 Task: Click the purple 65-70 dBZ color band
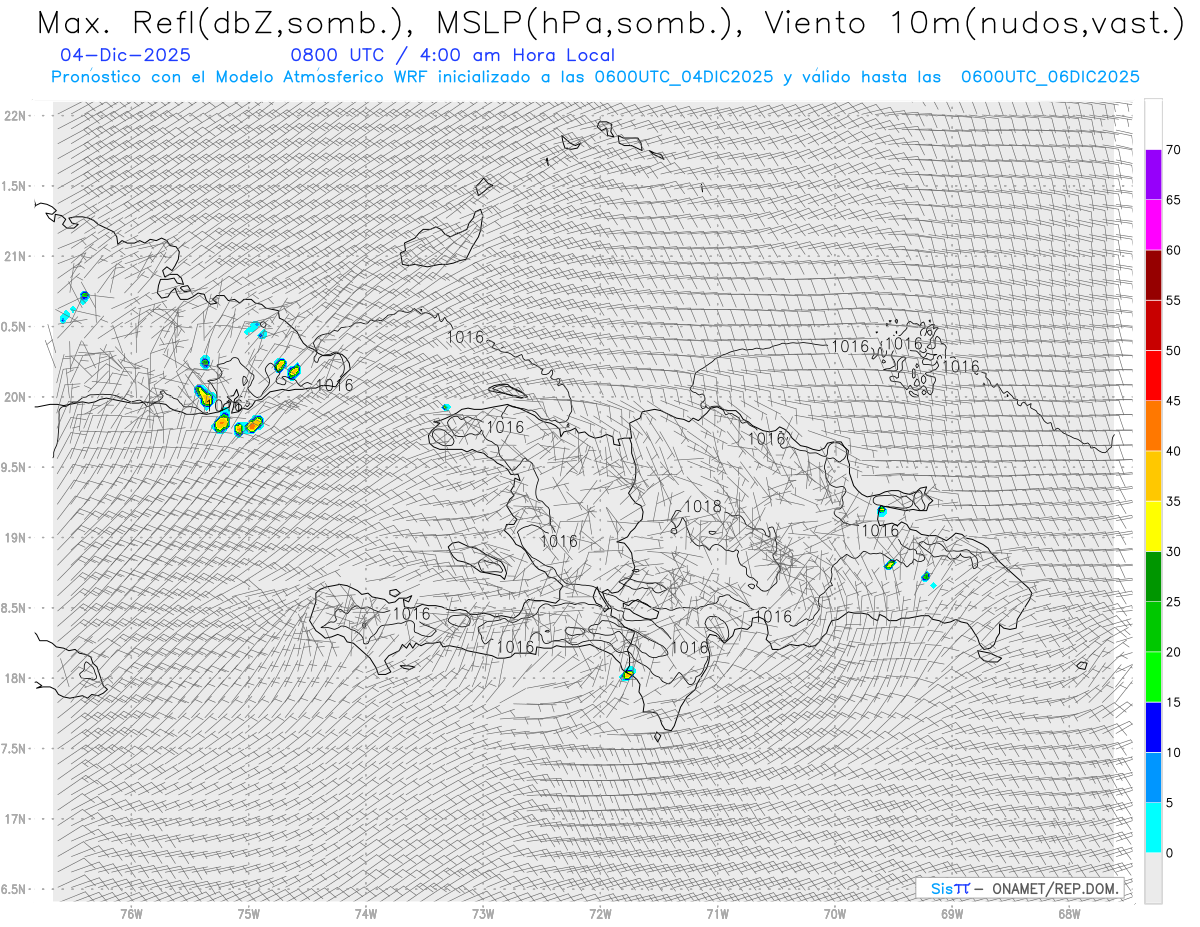[x=1153, y=175]
